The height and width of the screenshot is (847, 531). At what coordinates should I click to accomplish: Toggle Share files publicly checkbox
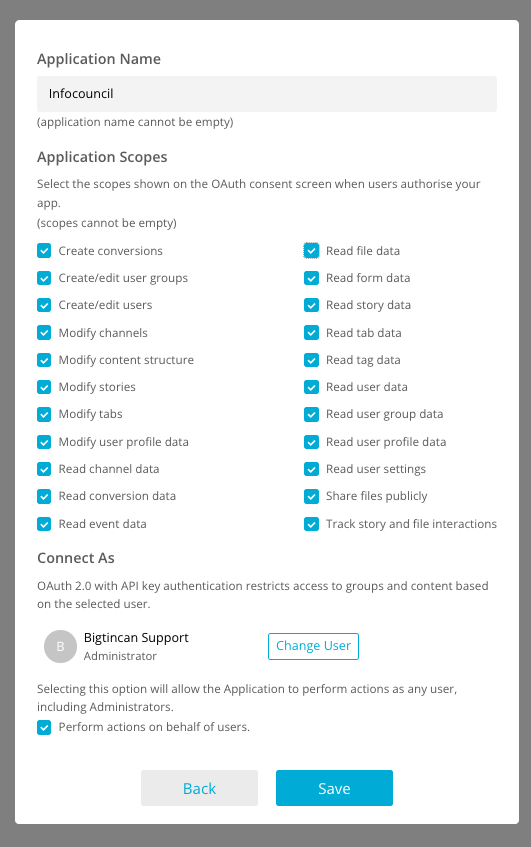coord(311,496)
